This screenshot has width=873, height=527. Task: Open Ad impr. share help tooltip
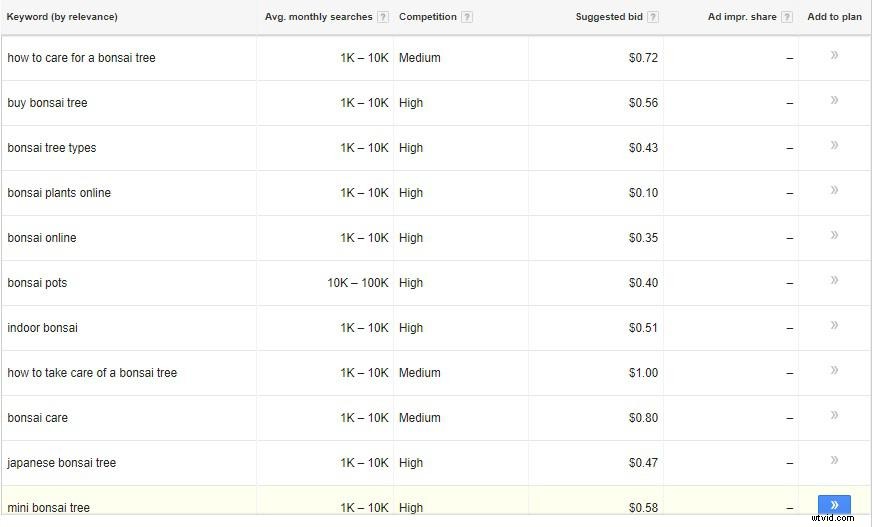click(x=787, y=17)
